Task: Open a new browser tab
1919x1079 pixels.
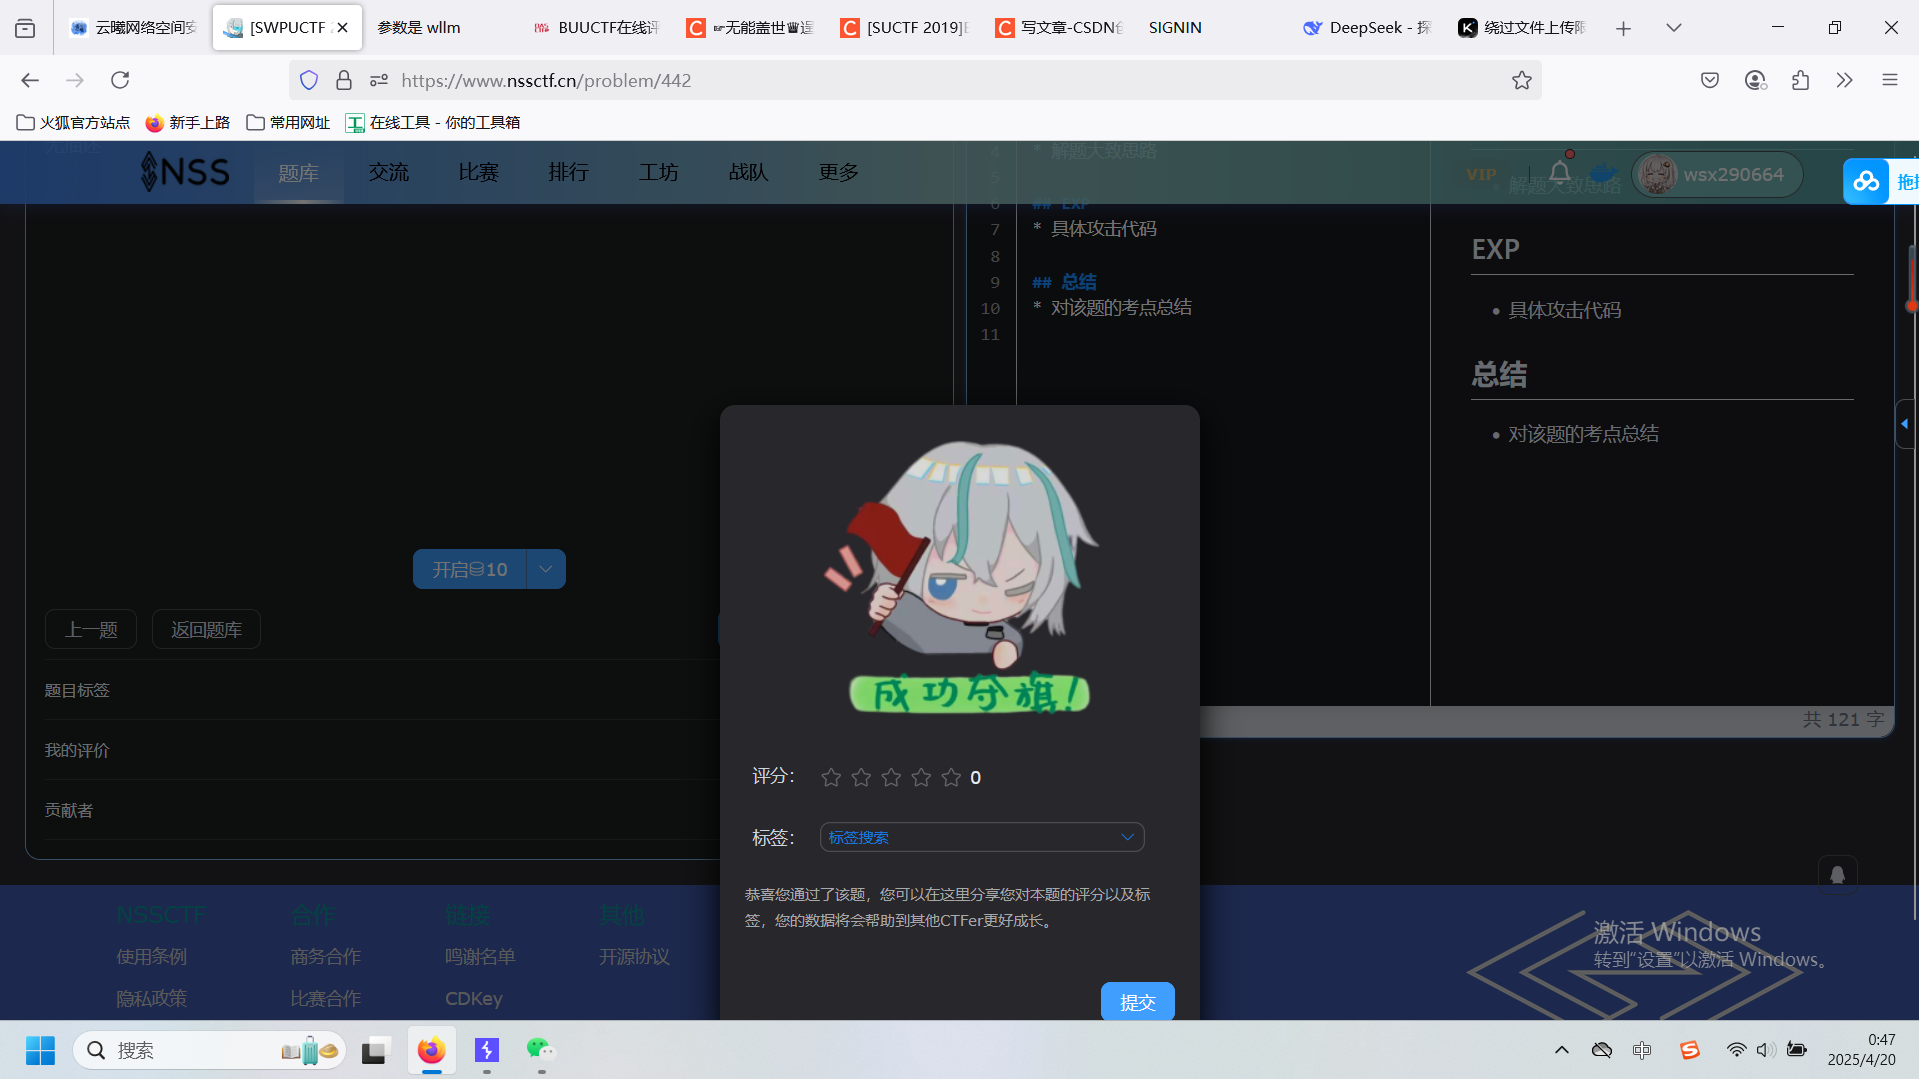Action: point(1623,28)
